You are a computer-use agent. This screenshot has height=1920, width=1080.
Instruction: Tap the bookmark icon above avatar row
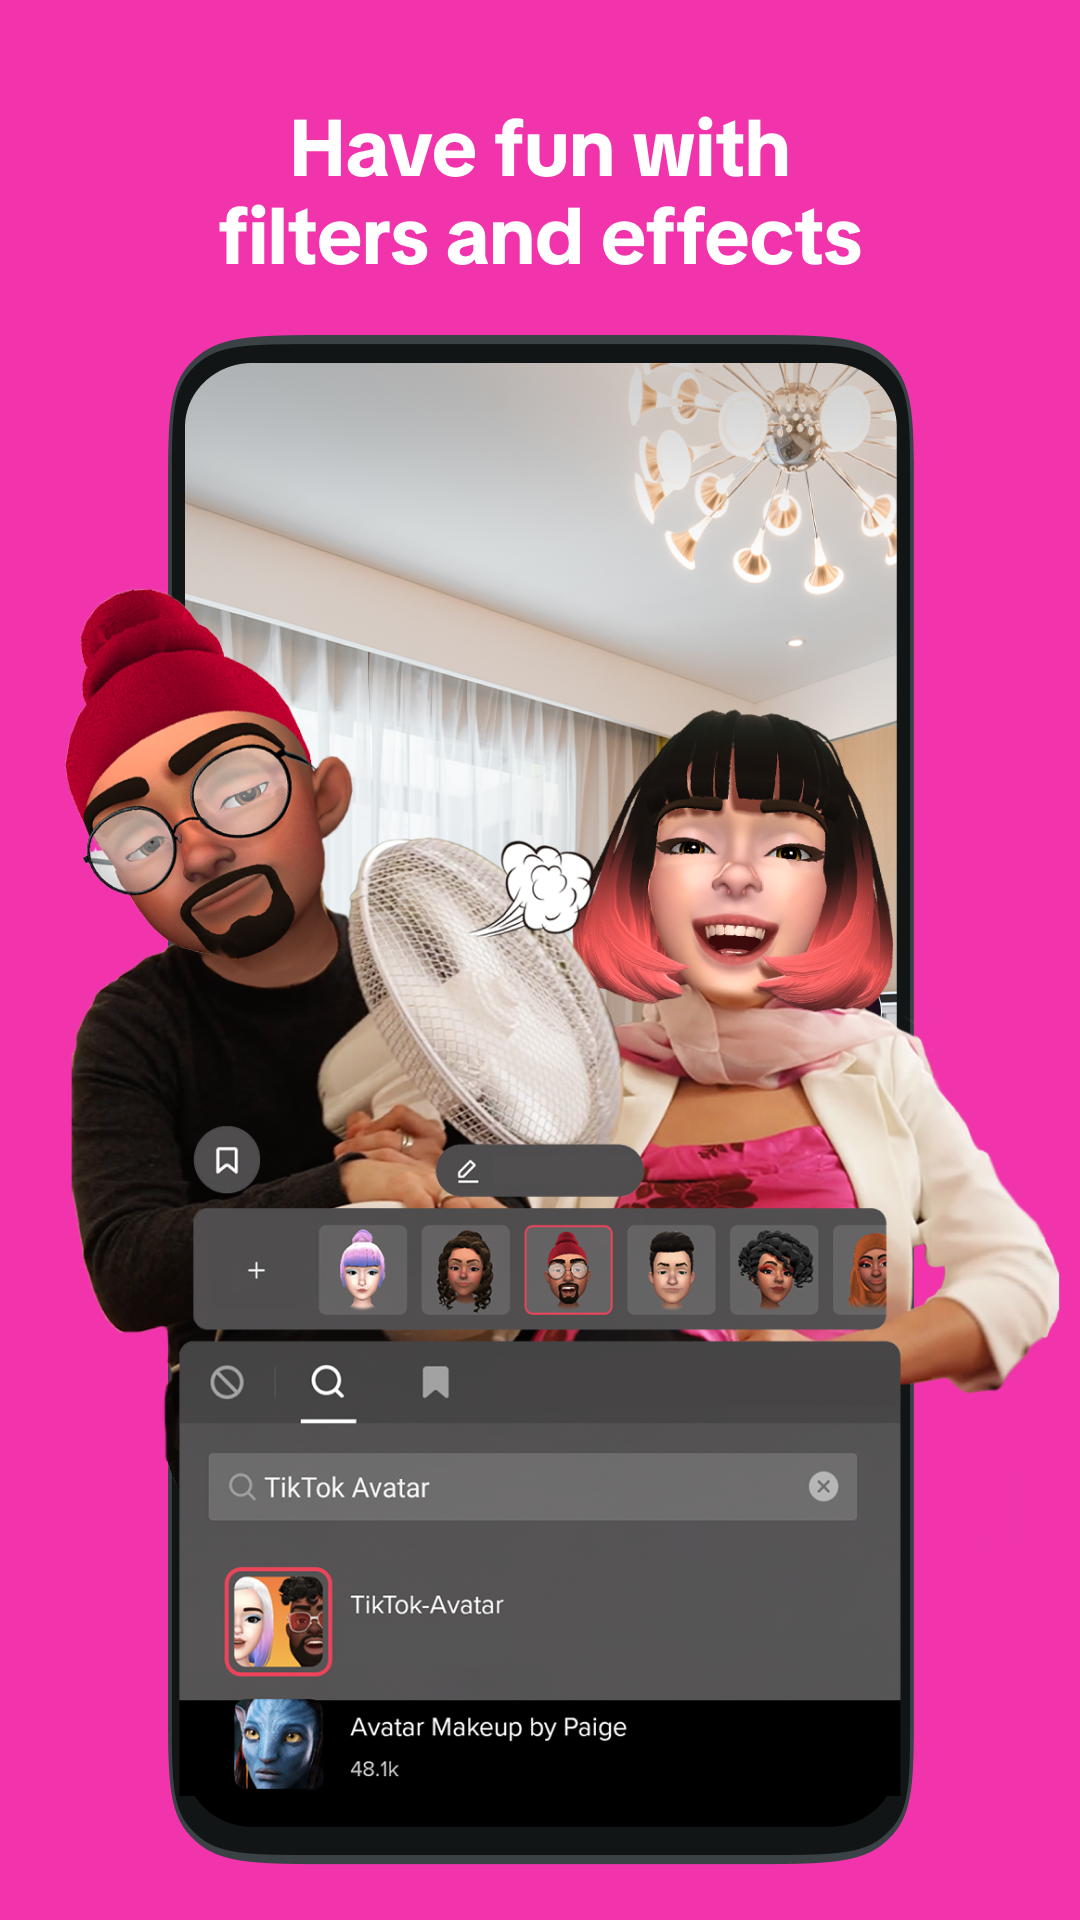[x=227, y=1160]
